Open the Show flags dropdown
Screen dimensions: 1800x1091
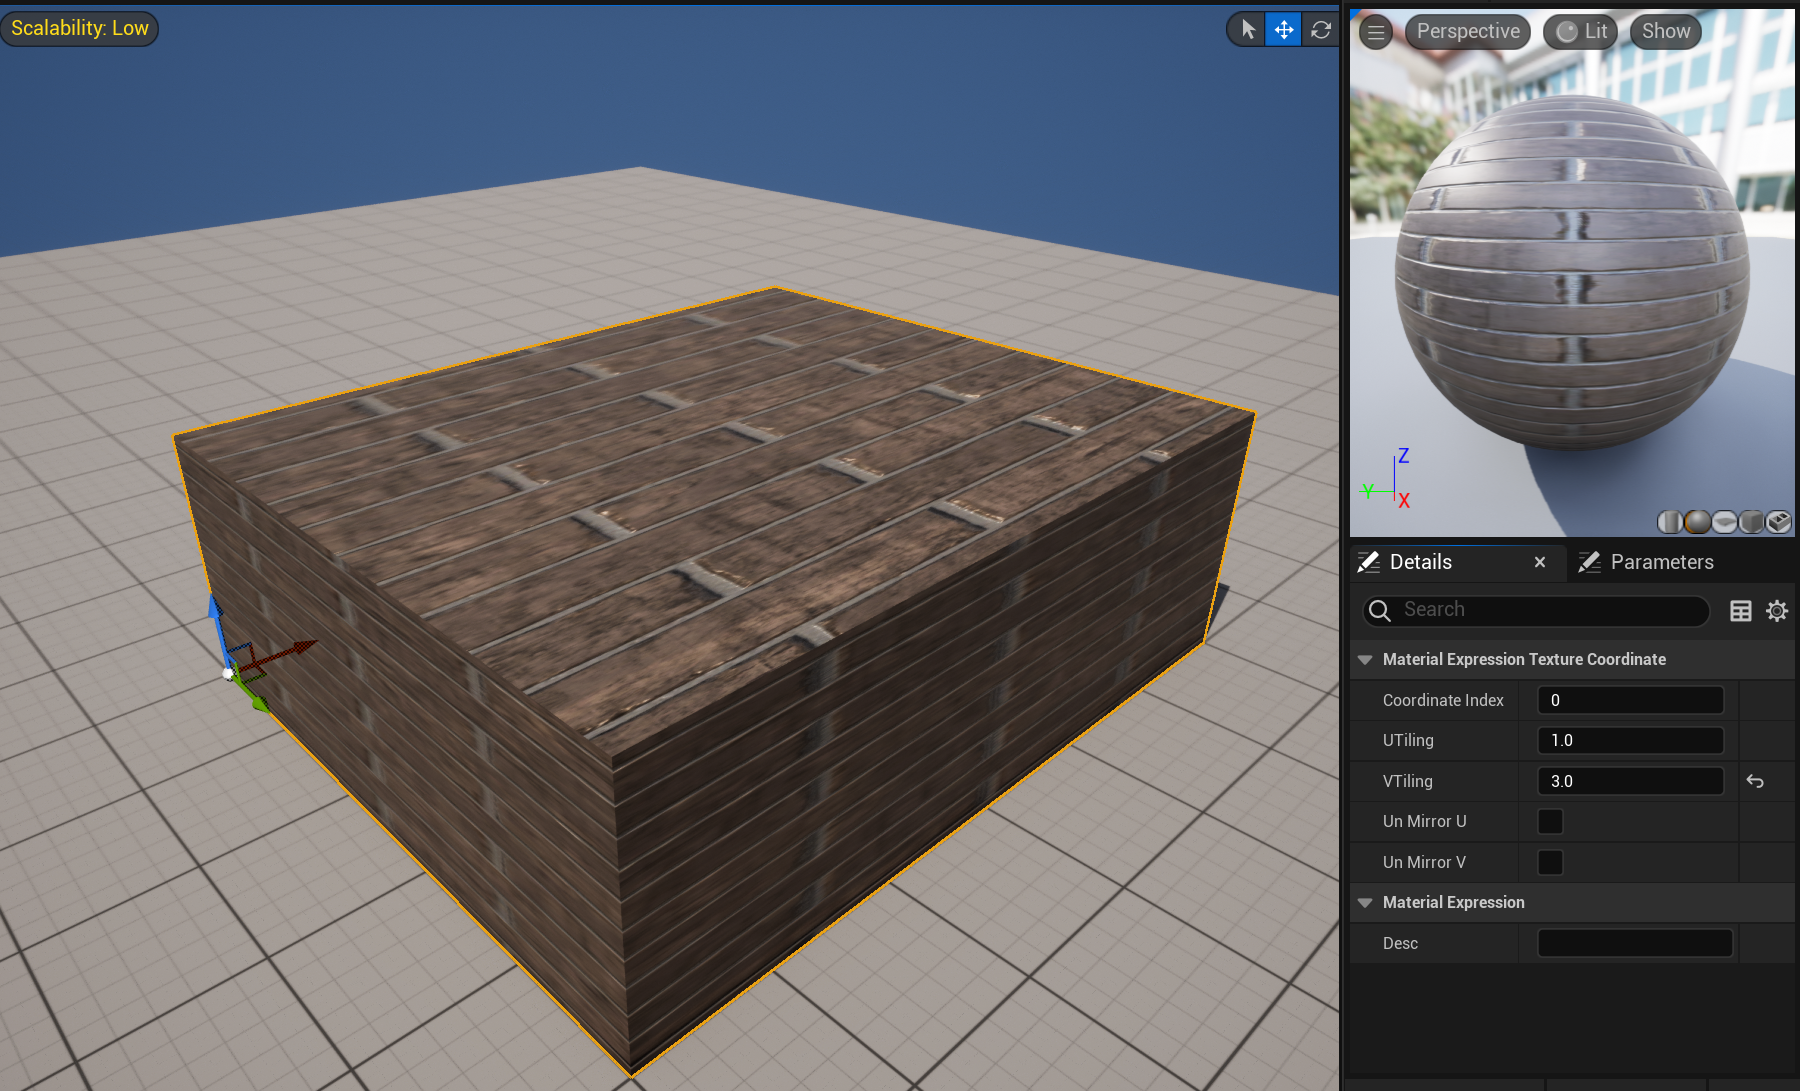pyautogui.click(x=1666, y=32)
